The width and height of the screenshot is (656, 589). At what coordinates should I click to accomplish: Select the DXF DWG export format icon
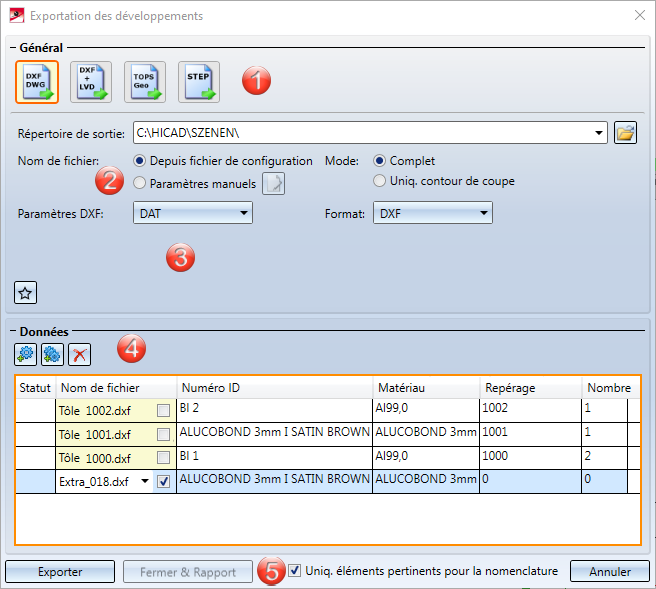pos(37,82)
